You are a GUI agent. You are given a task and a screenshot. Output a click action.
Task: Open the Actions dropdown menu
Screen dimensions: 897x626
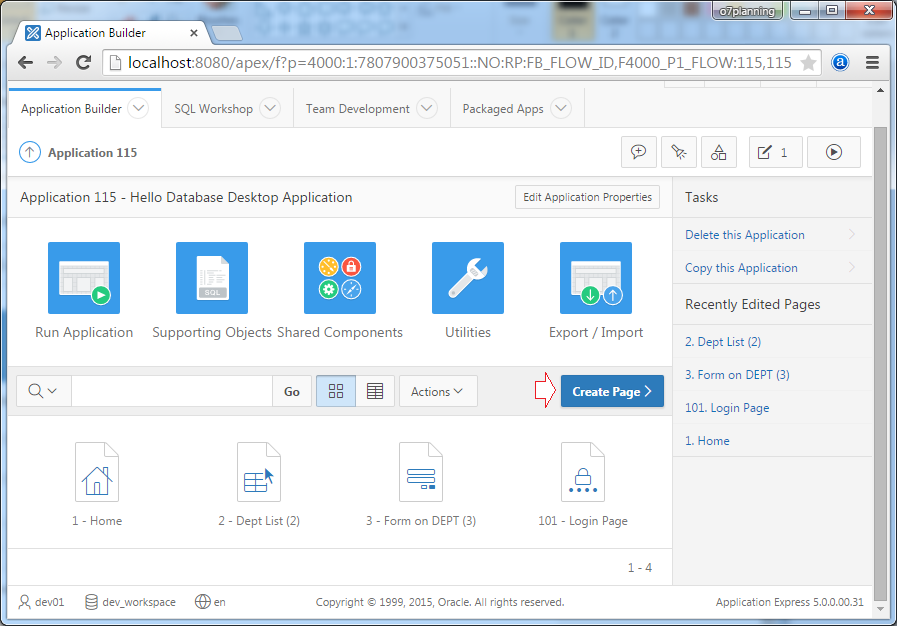438,391
